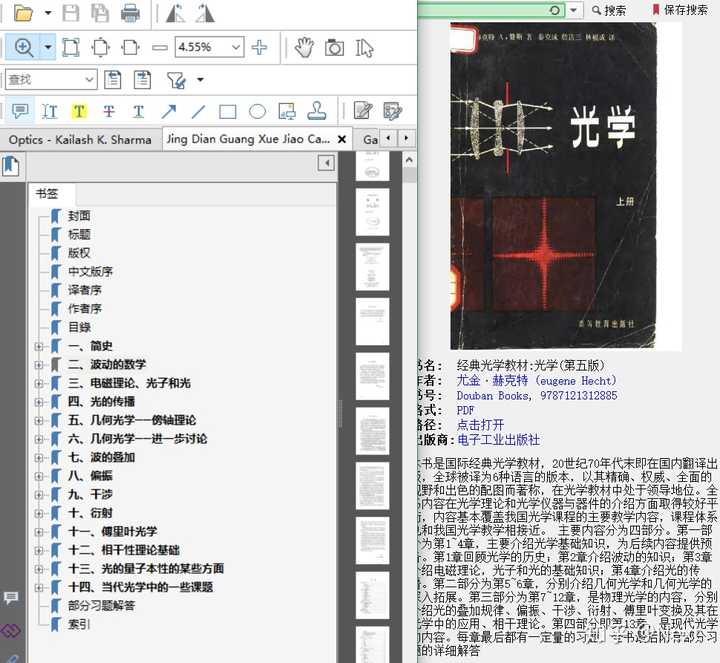Expand the 八、偏振 bookmark node
The image size is (720, 663).
coord(39,476)
